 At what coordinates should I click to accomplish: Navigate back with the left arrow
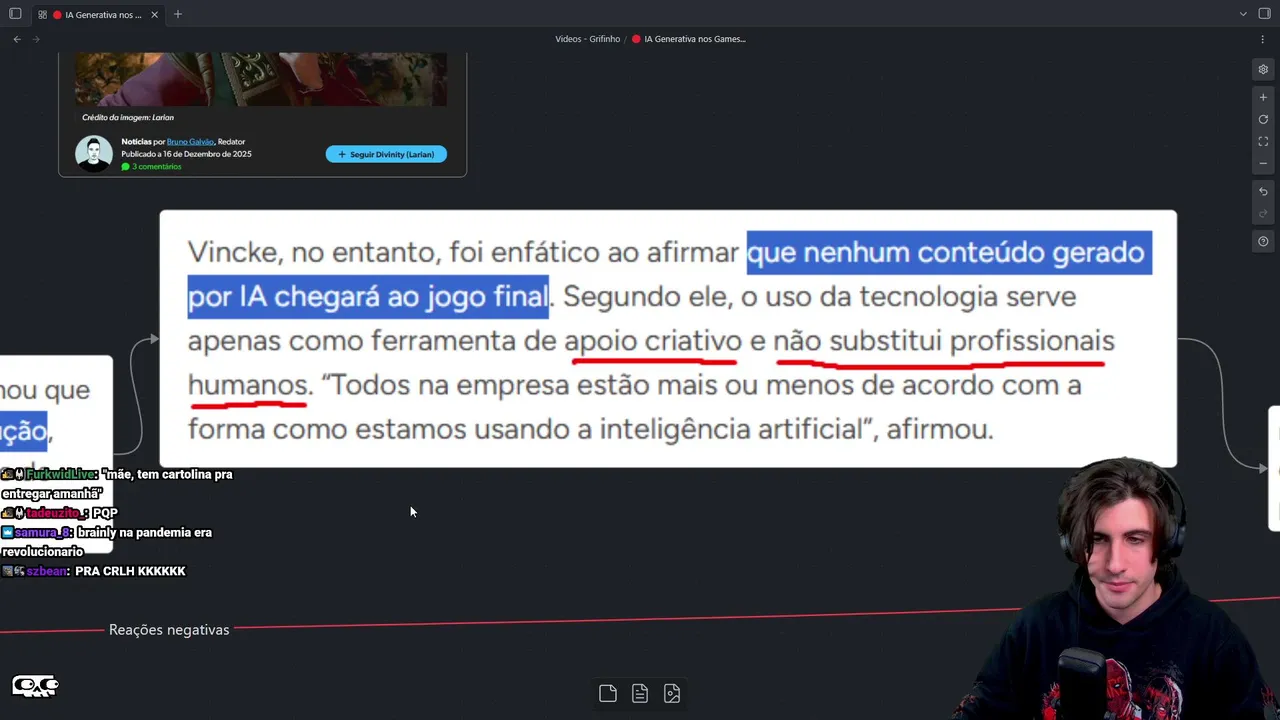[x=17, y=39]
